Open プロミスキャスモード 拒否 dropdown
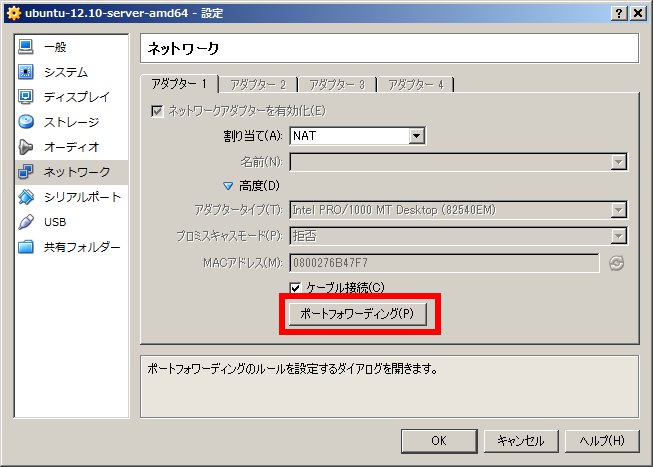Viewport: 653px width, 467px height. tap(458, 236)
